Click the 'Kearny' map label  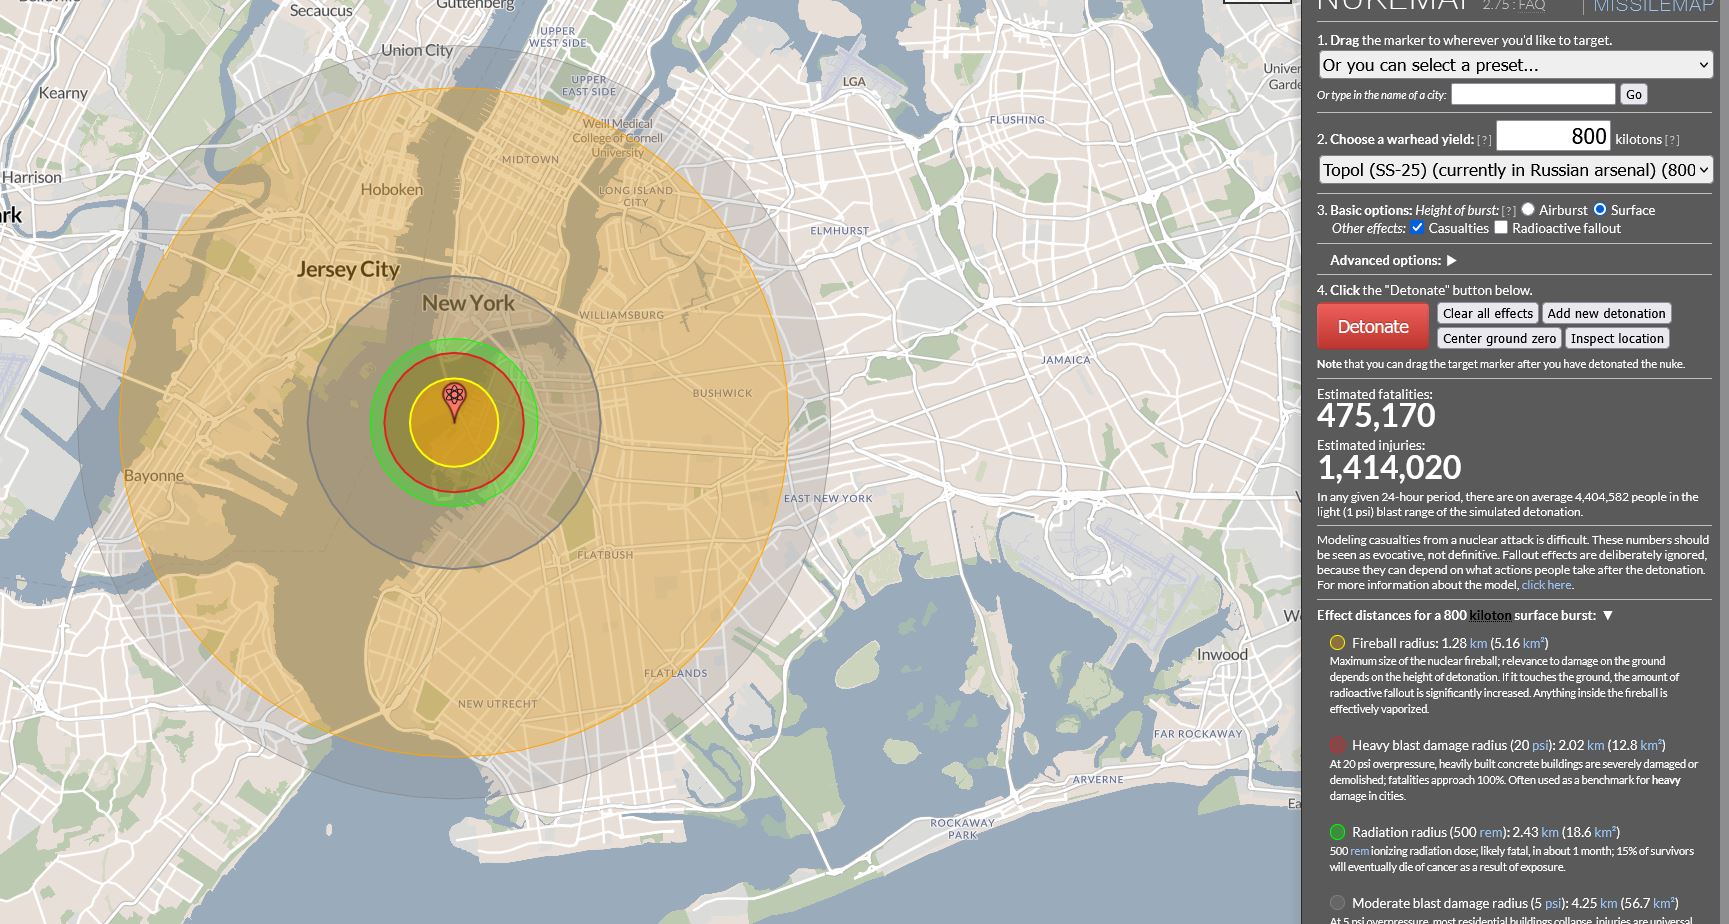click(63, 93)
